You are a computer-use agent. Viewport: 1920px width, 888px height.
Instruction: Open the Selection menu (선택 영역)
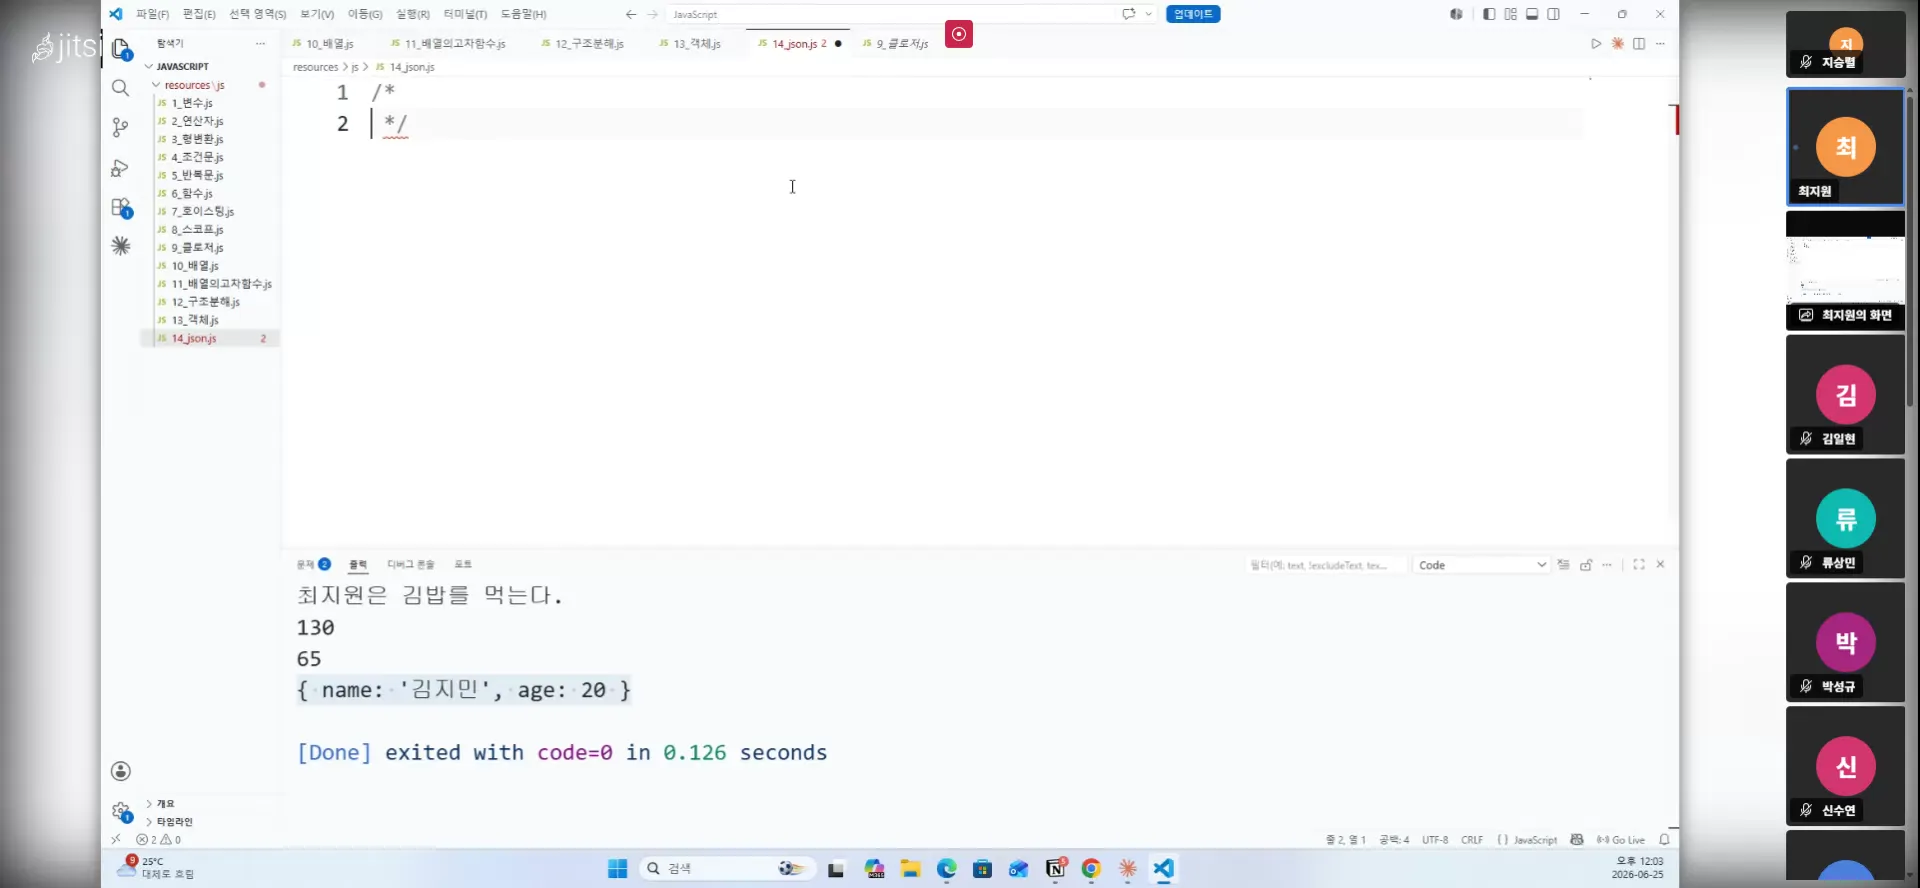257,14
